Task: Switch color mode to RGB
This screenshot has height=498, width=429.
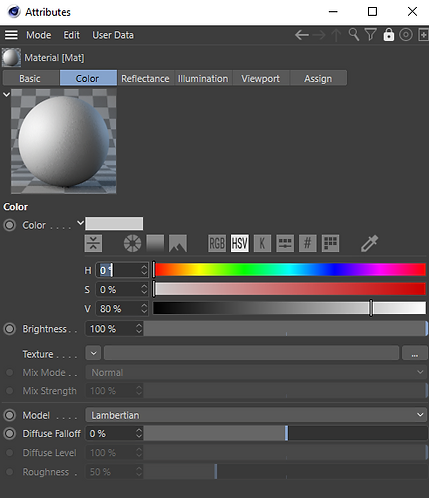Action: (217, 243)
